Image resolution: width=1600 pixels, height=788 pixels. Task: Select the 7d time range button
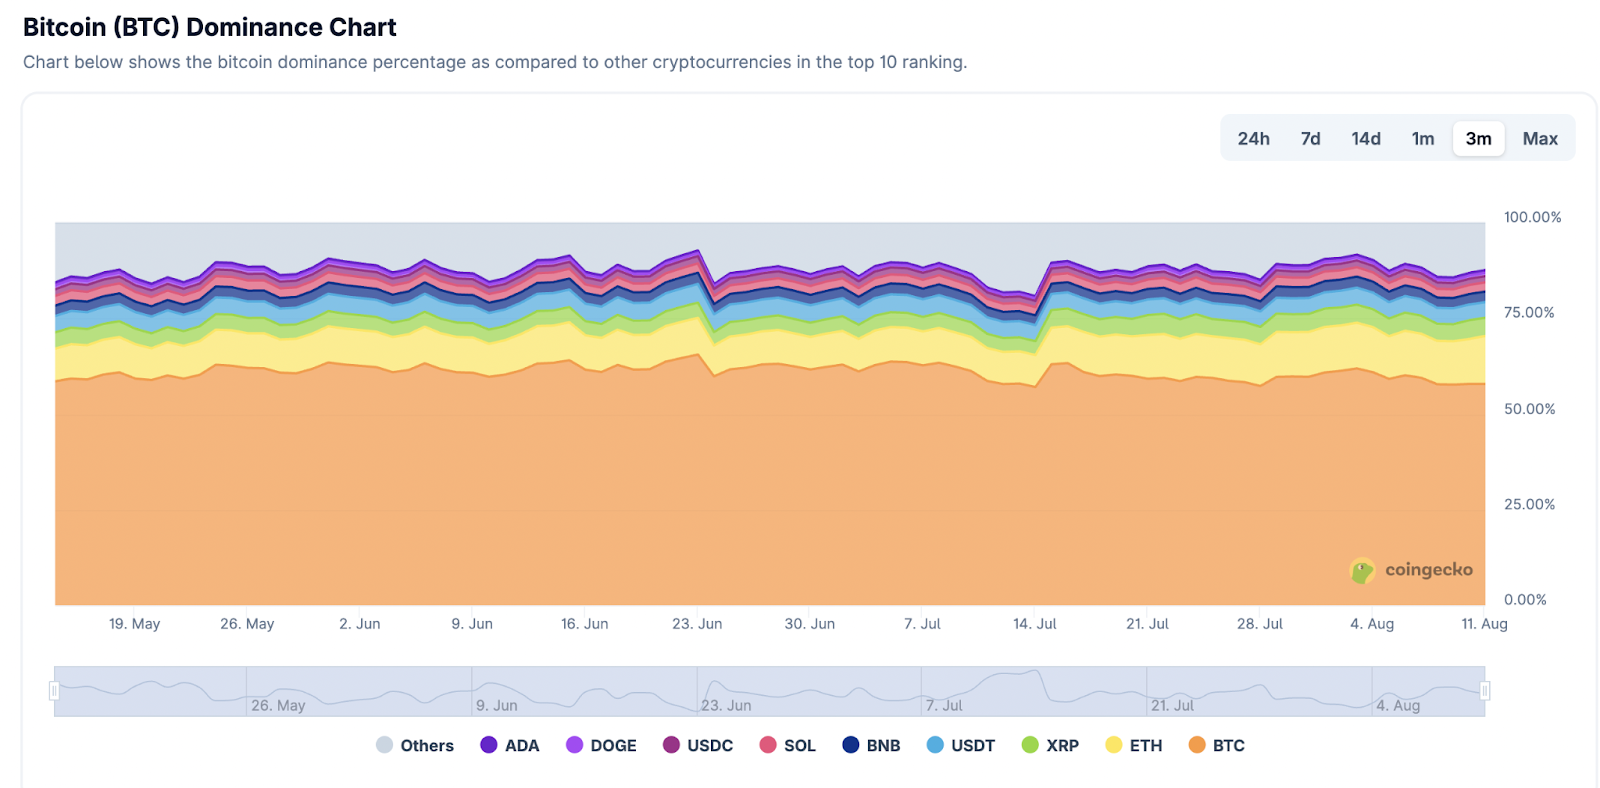pyautogui.click(x=1310, y=138)
